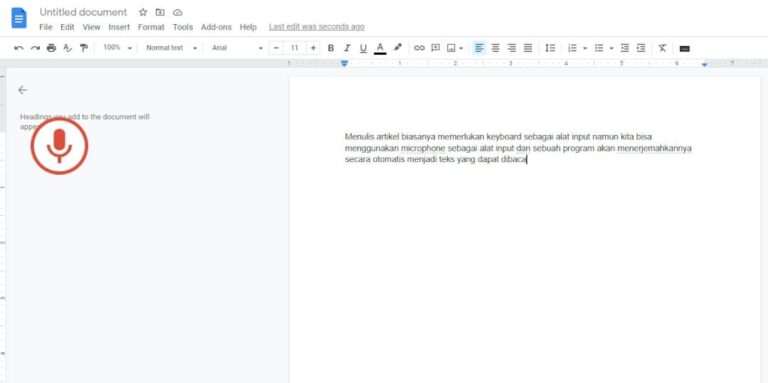Screen dimensions: 768x383
Task: Click the insert link icon
Action: tap(419, 48)
